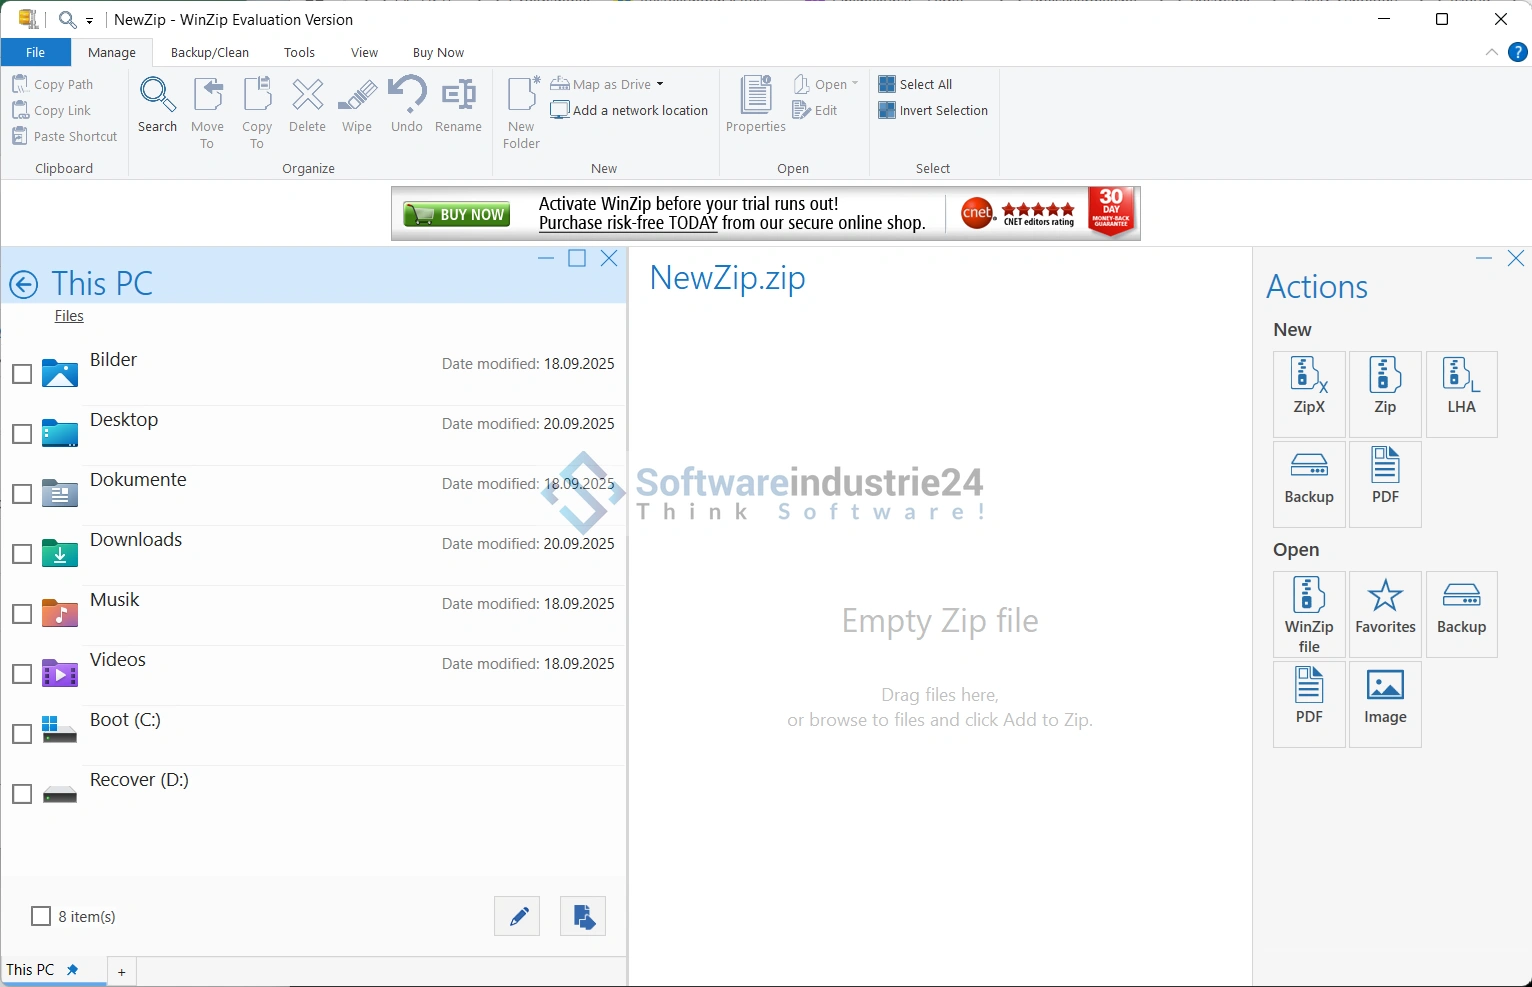
Task: Go back using the This PC arrow
Action: point(24,285)
